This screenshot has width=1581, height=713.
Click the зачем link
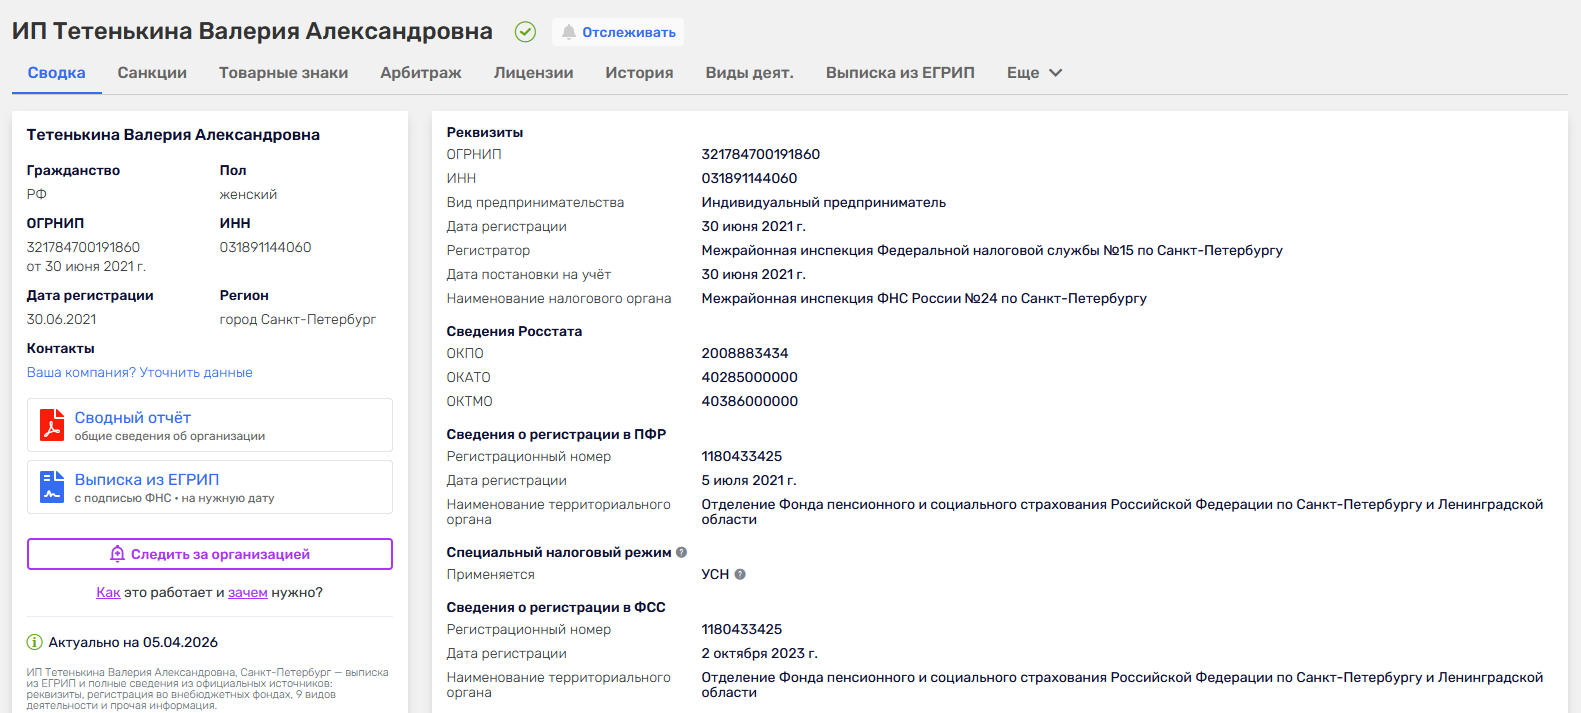(x=247, y=592)
